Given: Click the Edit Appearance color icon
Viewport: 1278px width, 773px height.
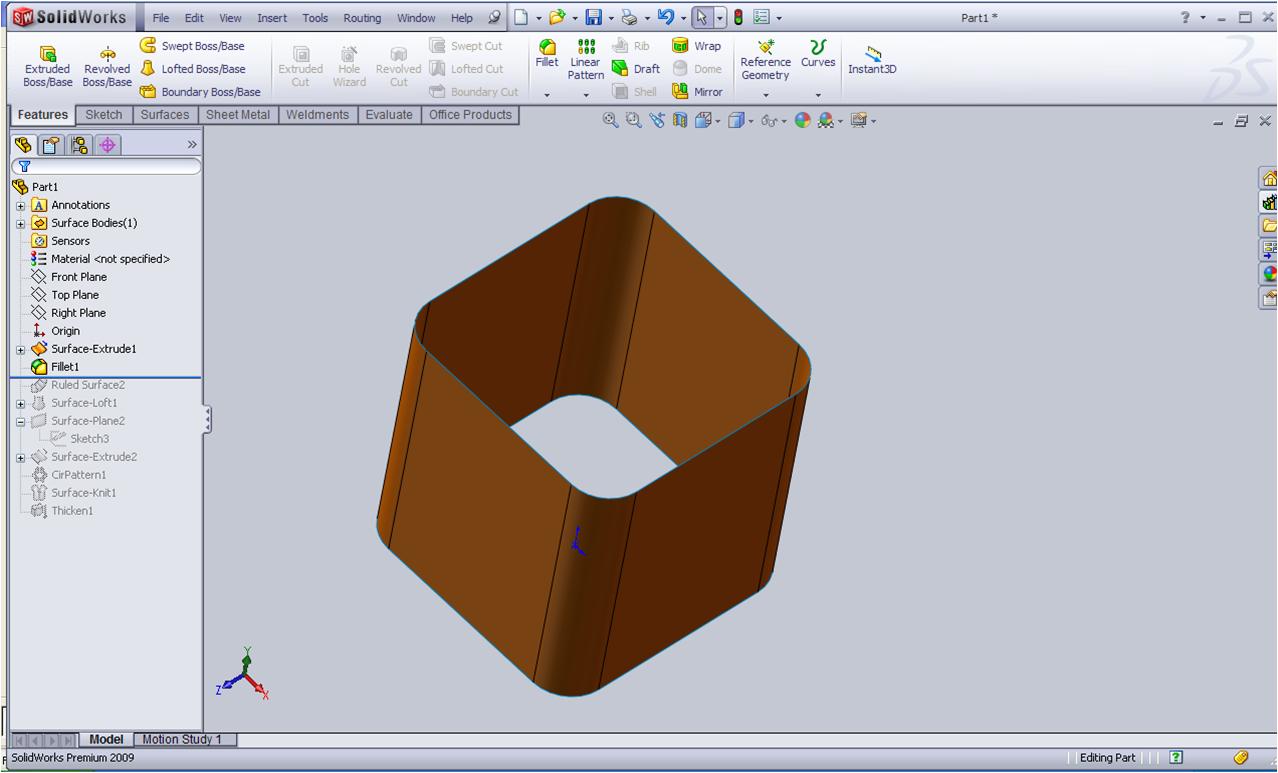Looking at the screenshot, I should (803, 120).
